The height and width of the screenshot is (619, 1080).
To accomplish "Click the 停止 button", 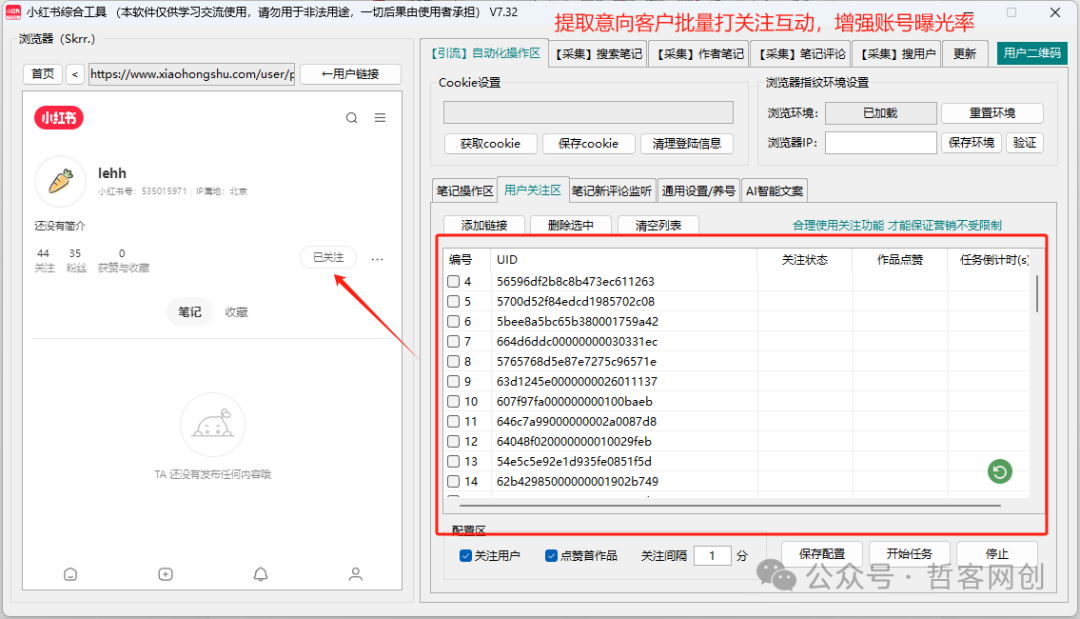I will 997,554.
